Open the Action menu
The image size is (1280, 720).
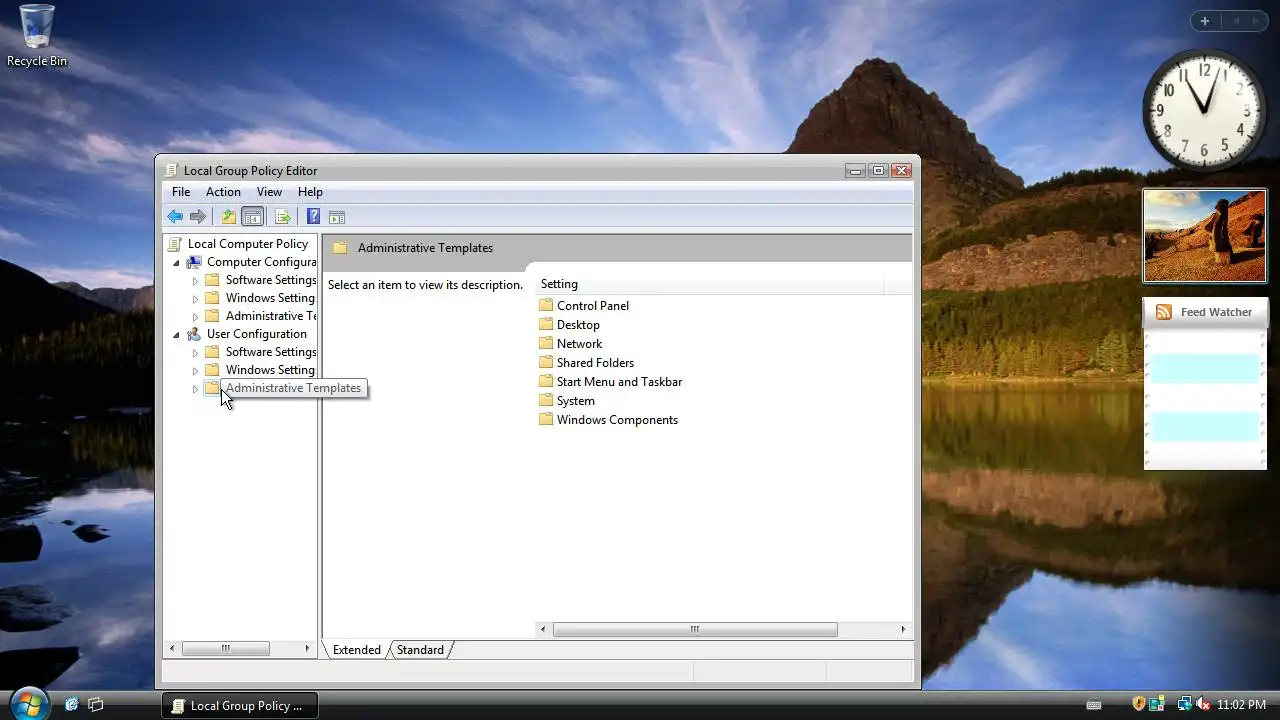[x=223, y=192]
